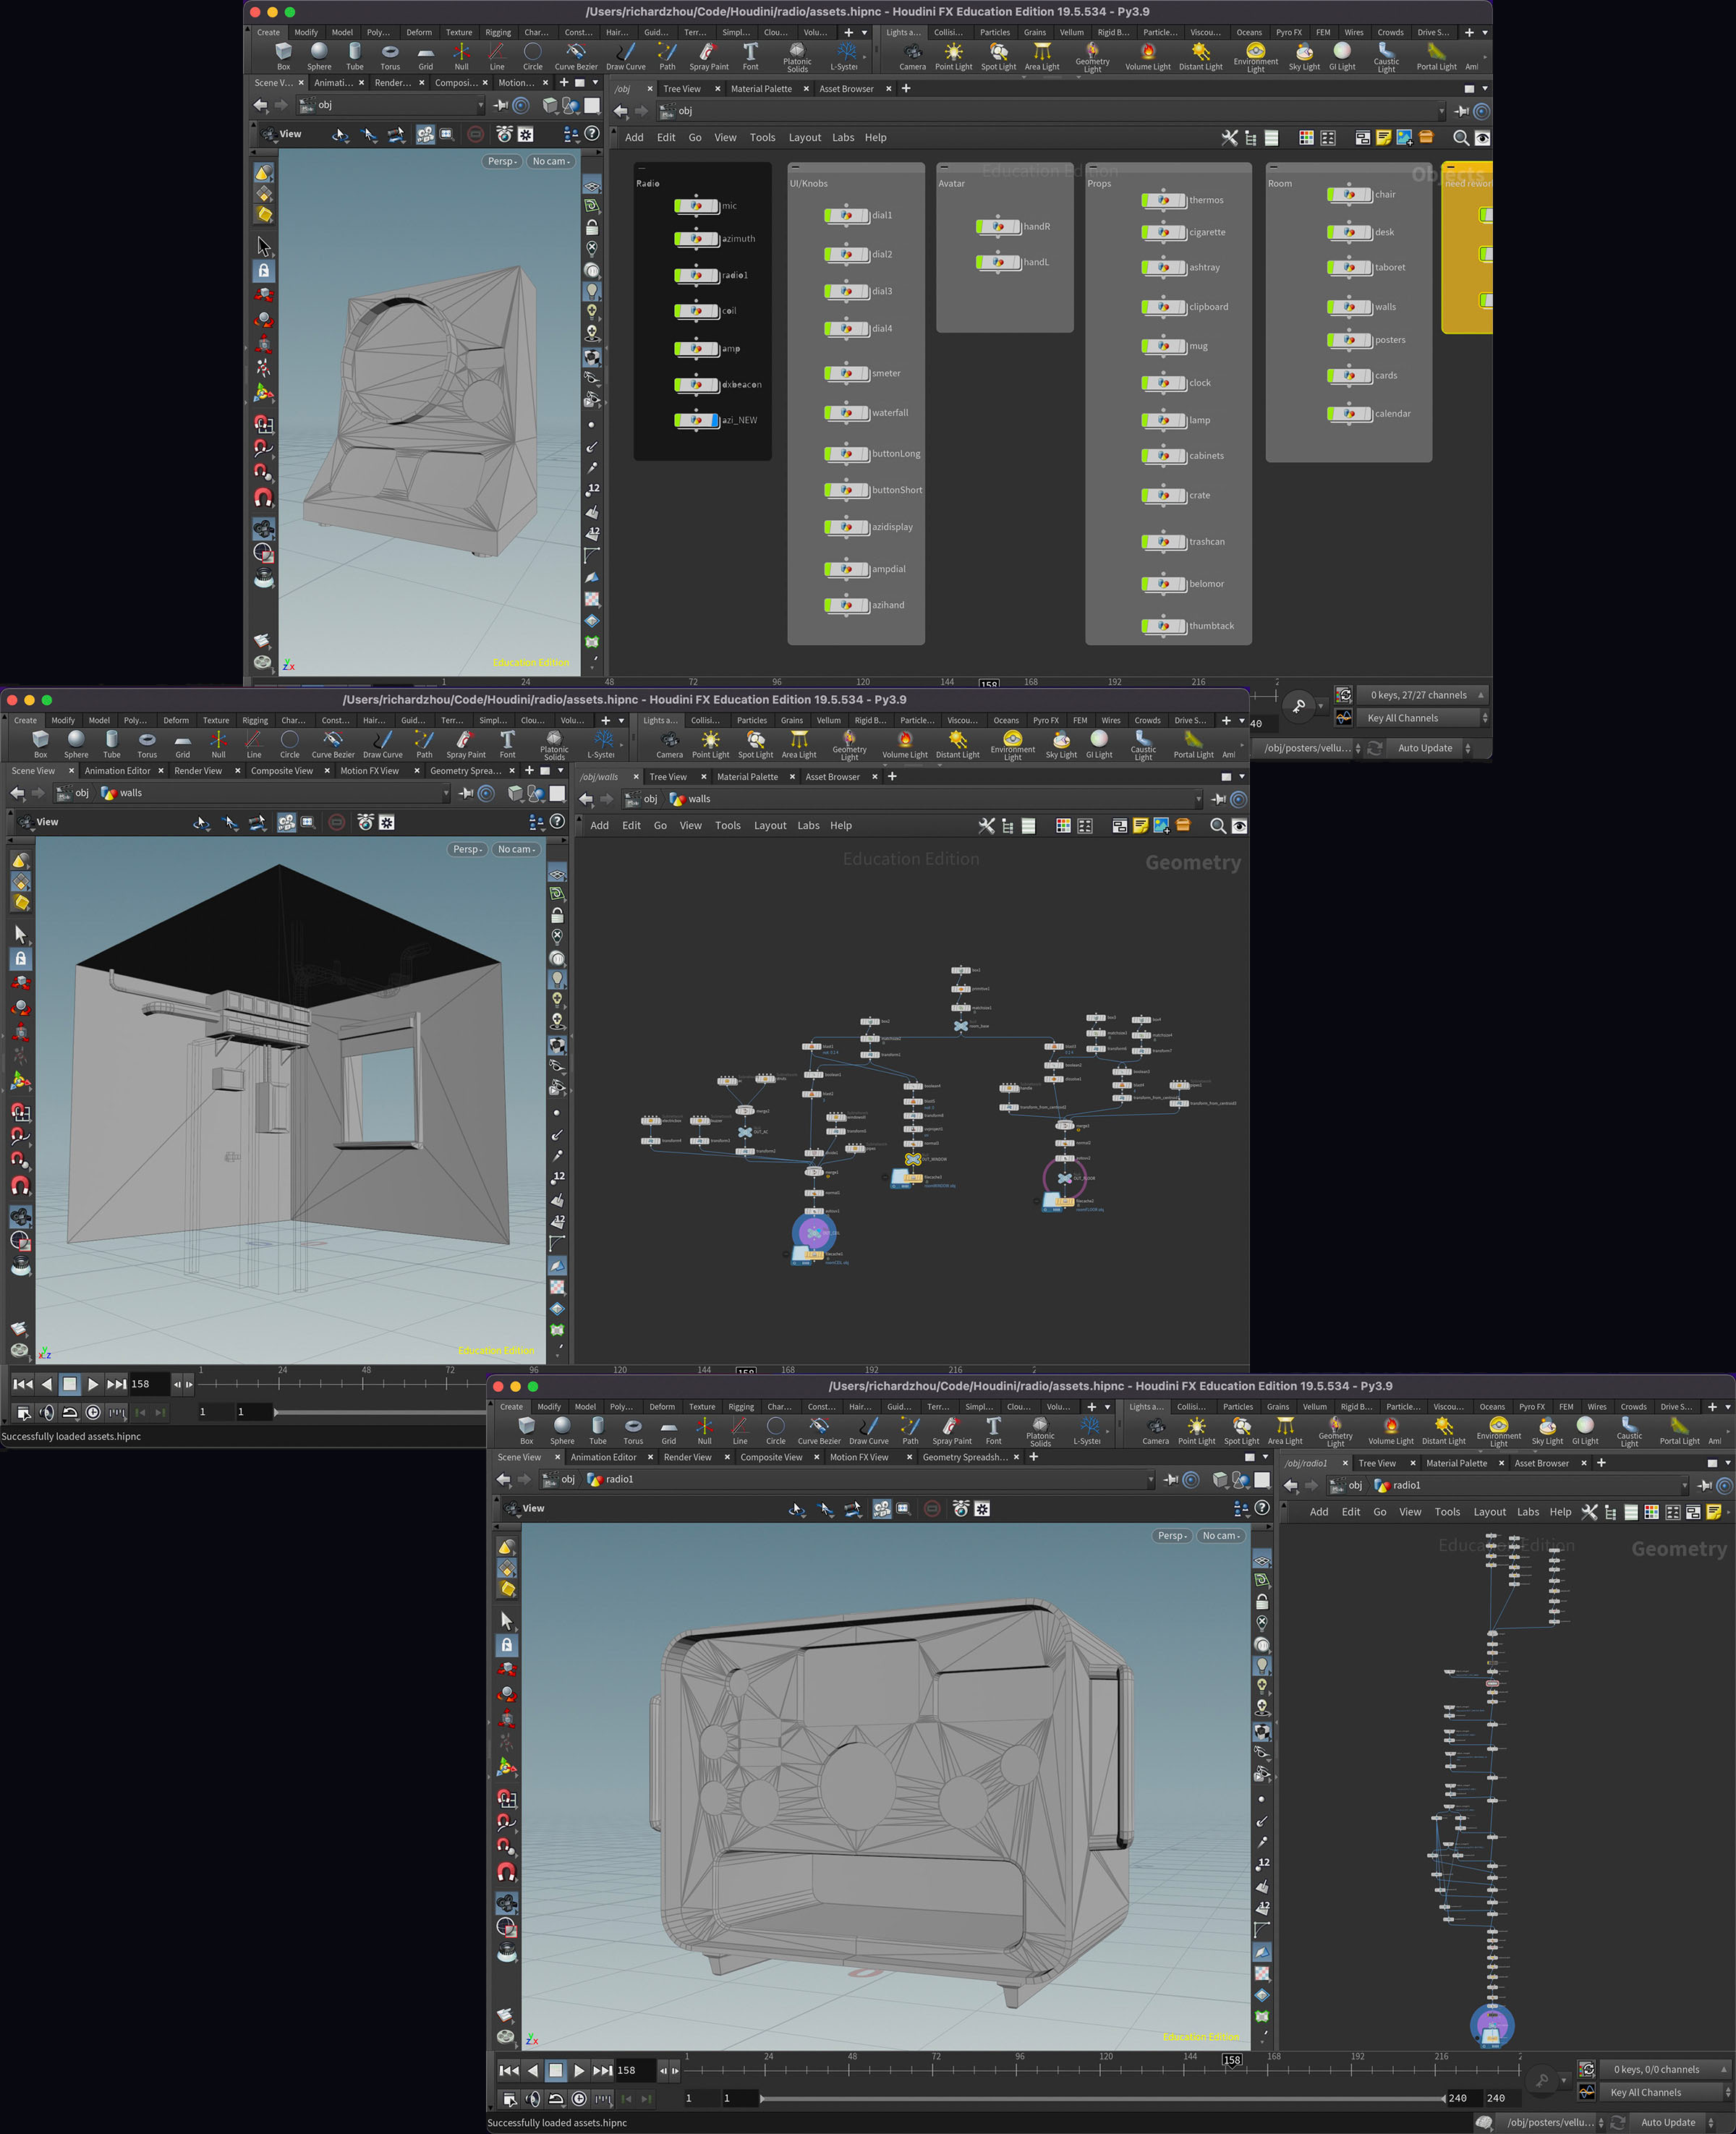Add Spot Light in middle window

coord(755,744)
